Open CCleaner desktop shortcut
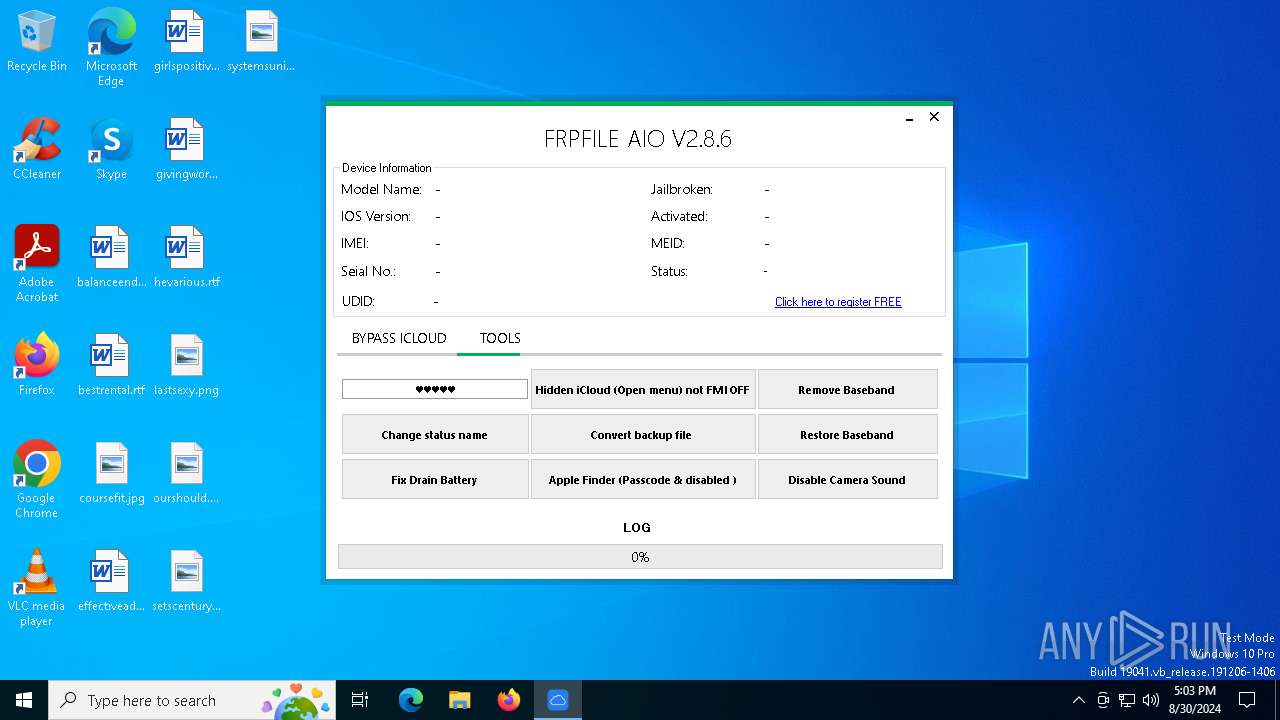This screenshot has width=1280, height=720. [x=37, y=150]
